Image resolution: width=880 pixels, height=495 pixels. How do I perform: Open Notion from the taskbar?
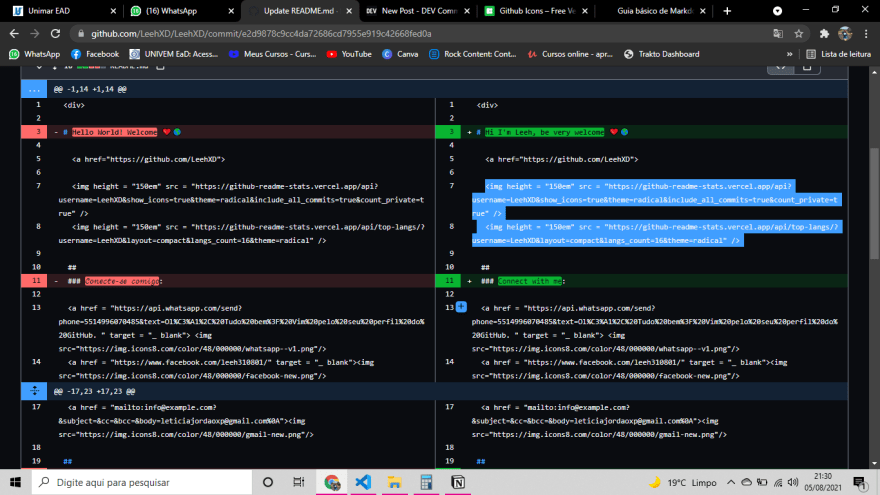tap(457, 482)
